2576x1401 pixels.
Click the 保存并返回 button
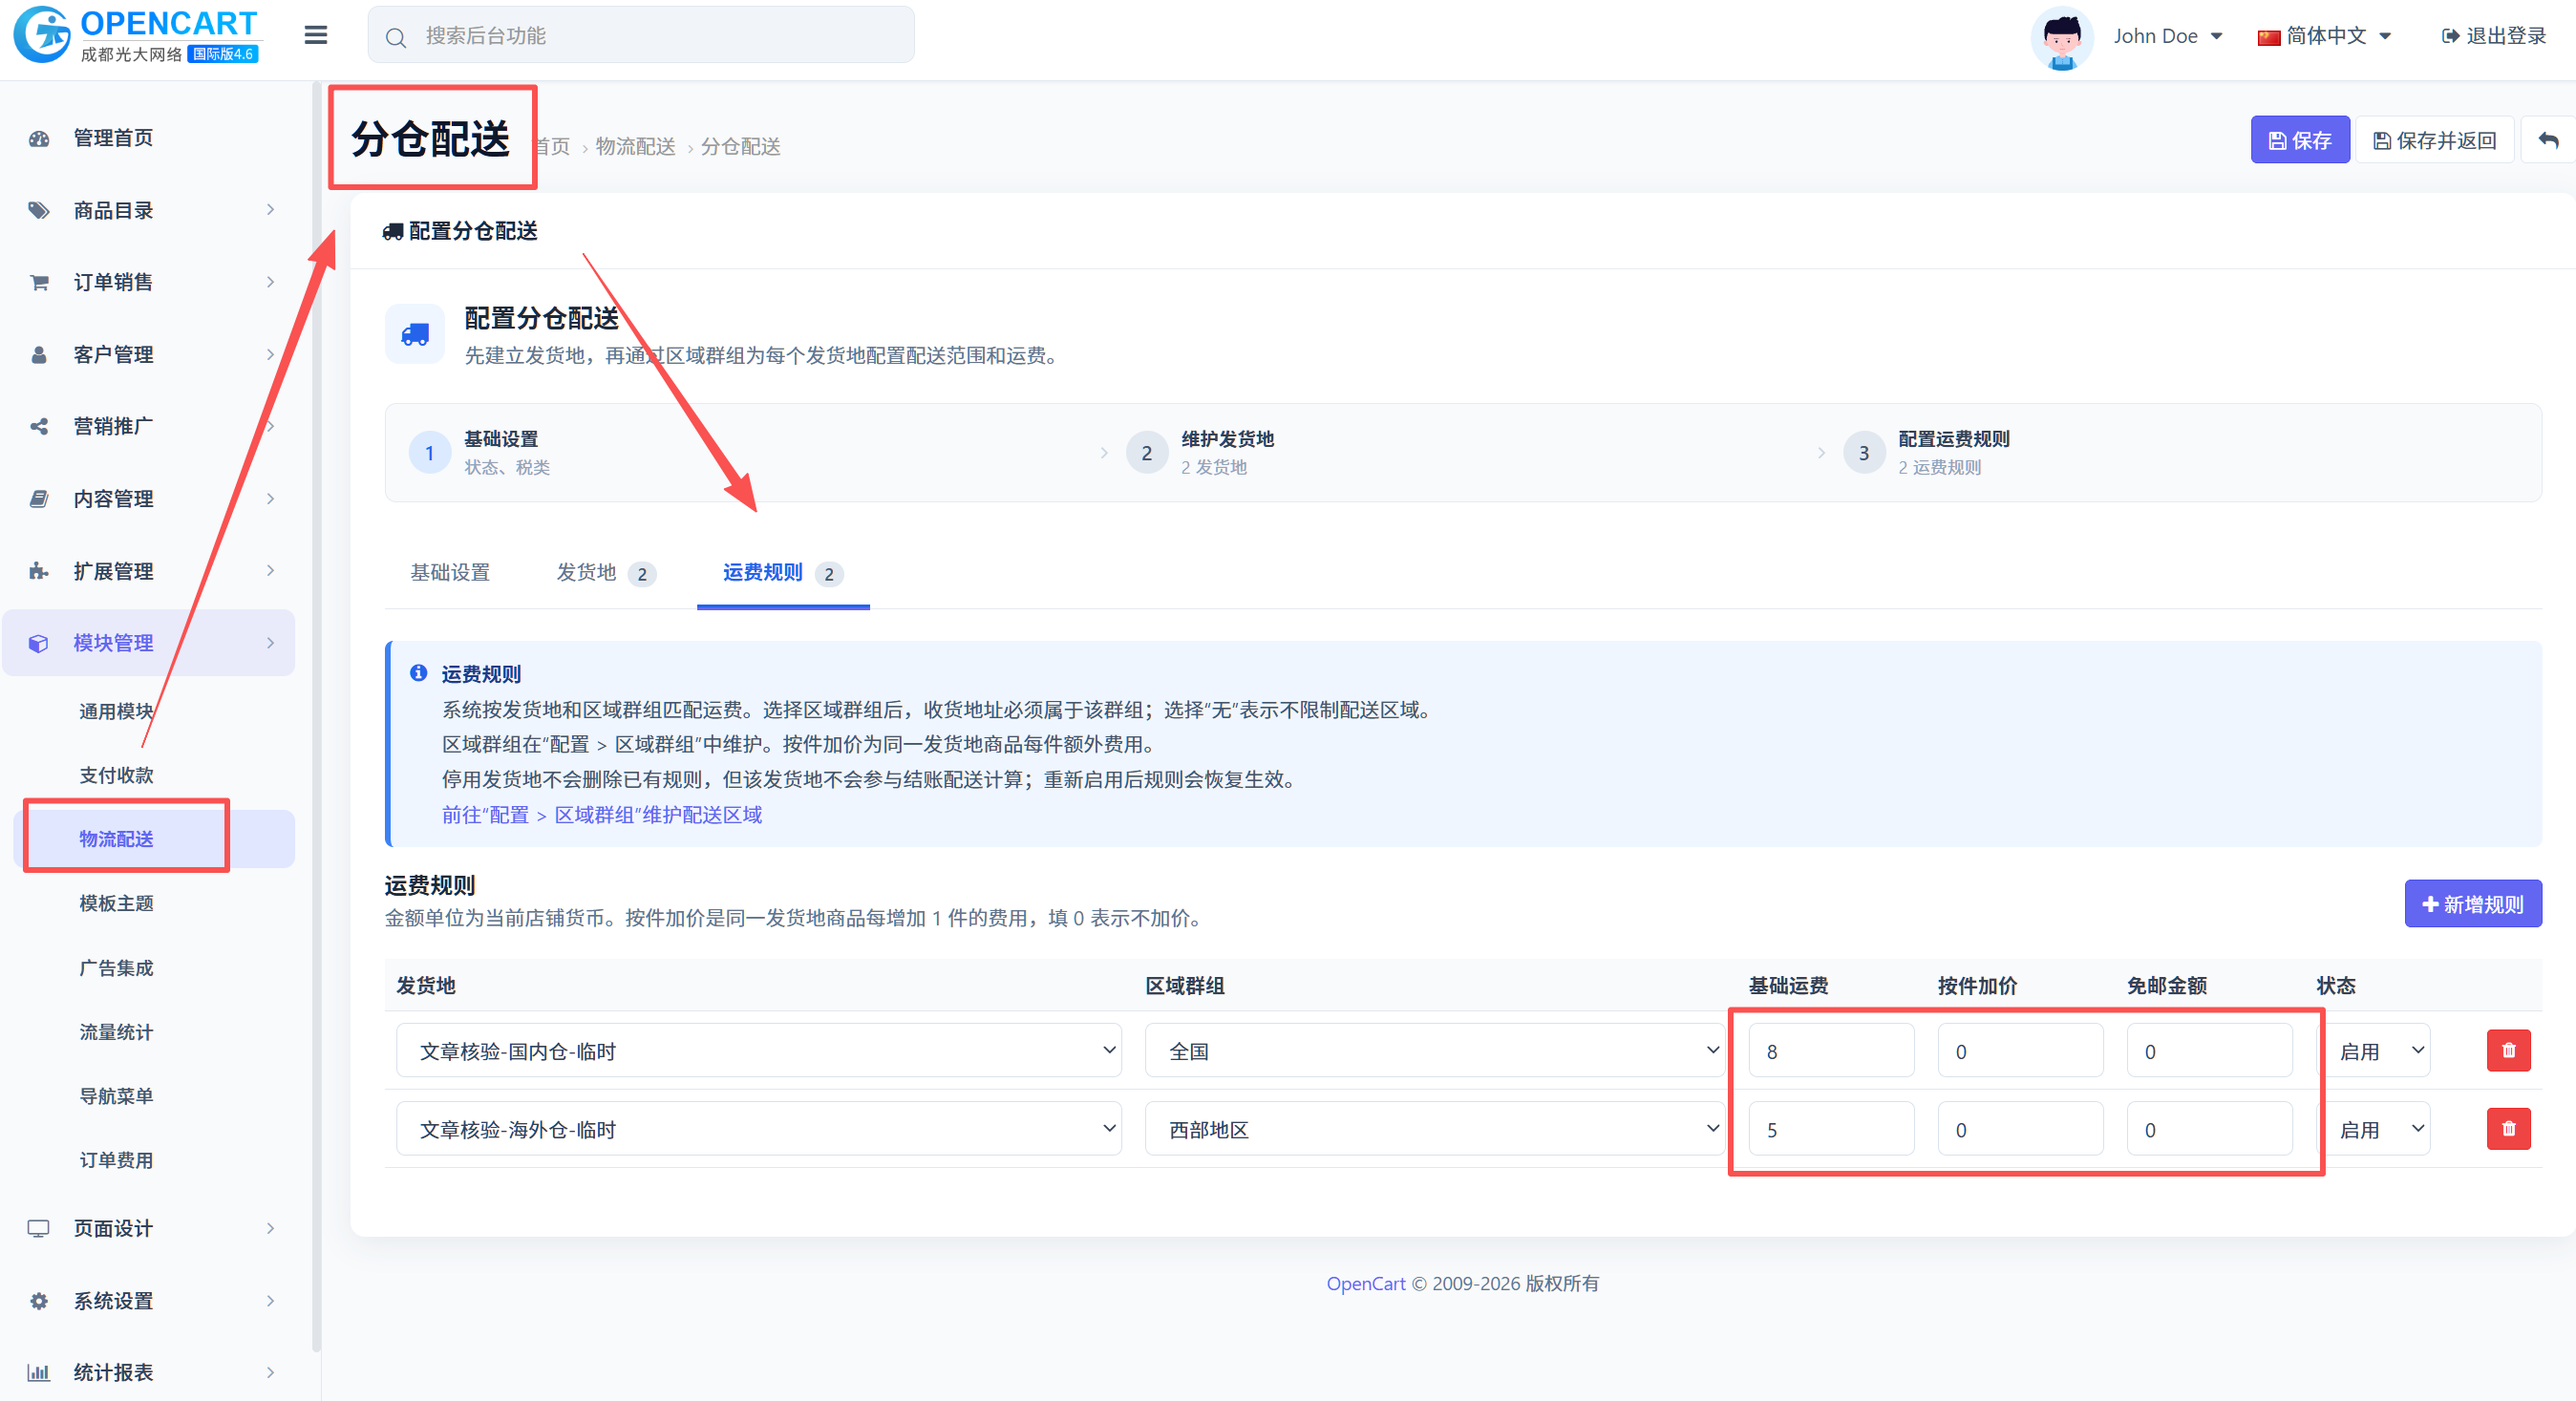(2434, 140)
